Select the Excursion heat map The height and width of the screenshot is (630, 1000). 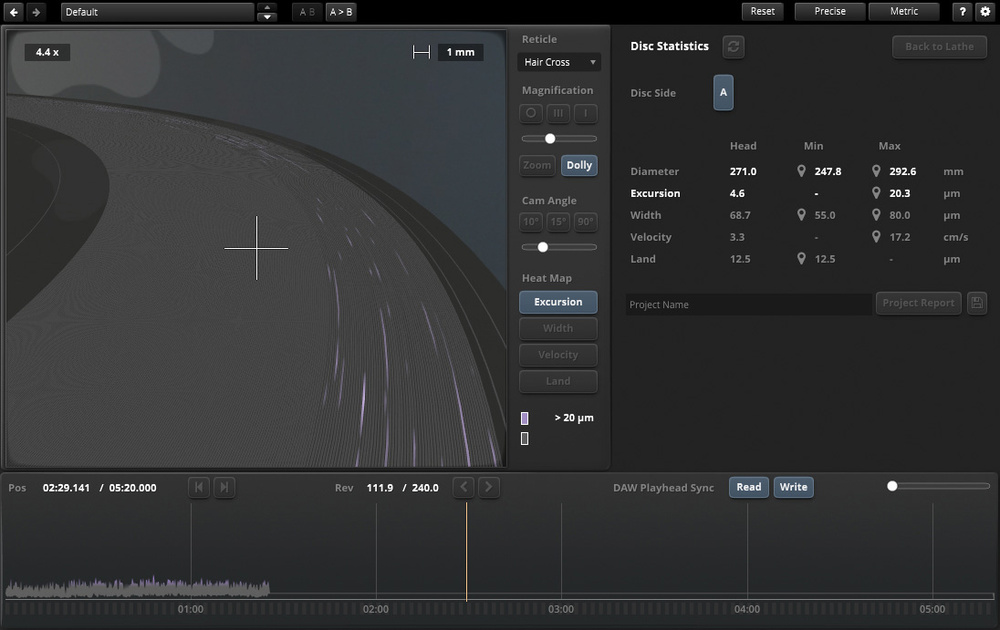point(558,302)
